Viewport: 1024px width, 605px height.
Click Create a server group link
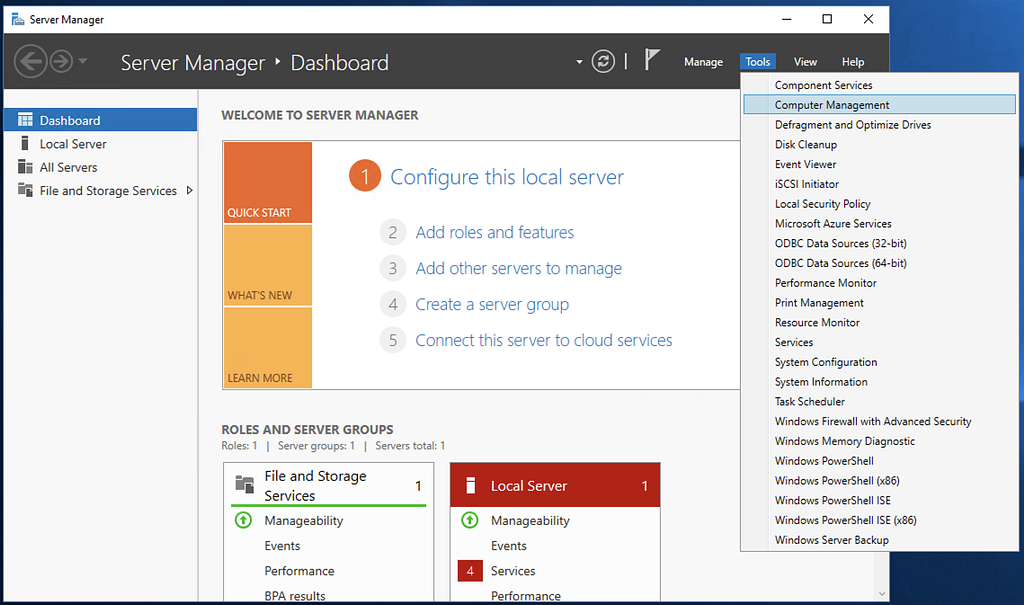pos(492,304)
